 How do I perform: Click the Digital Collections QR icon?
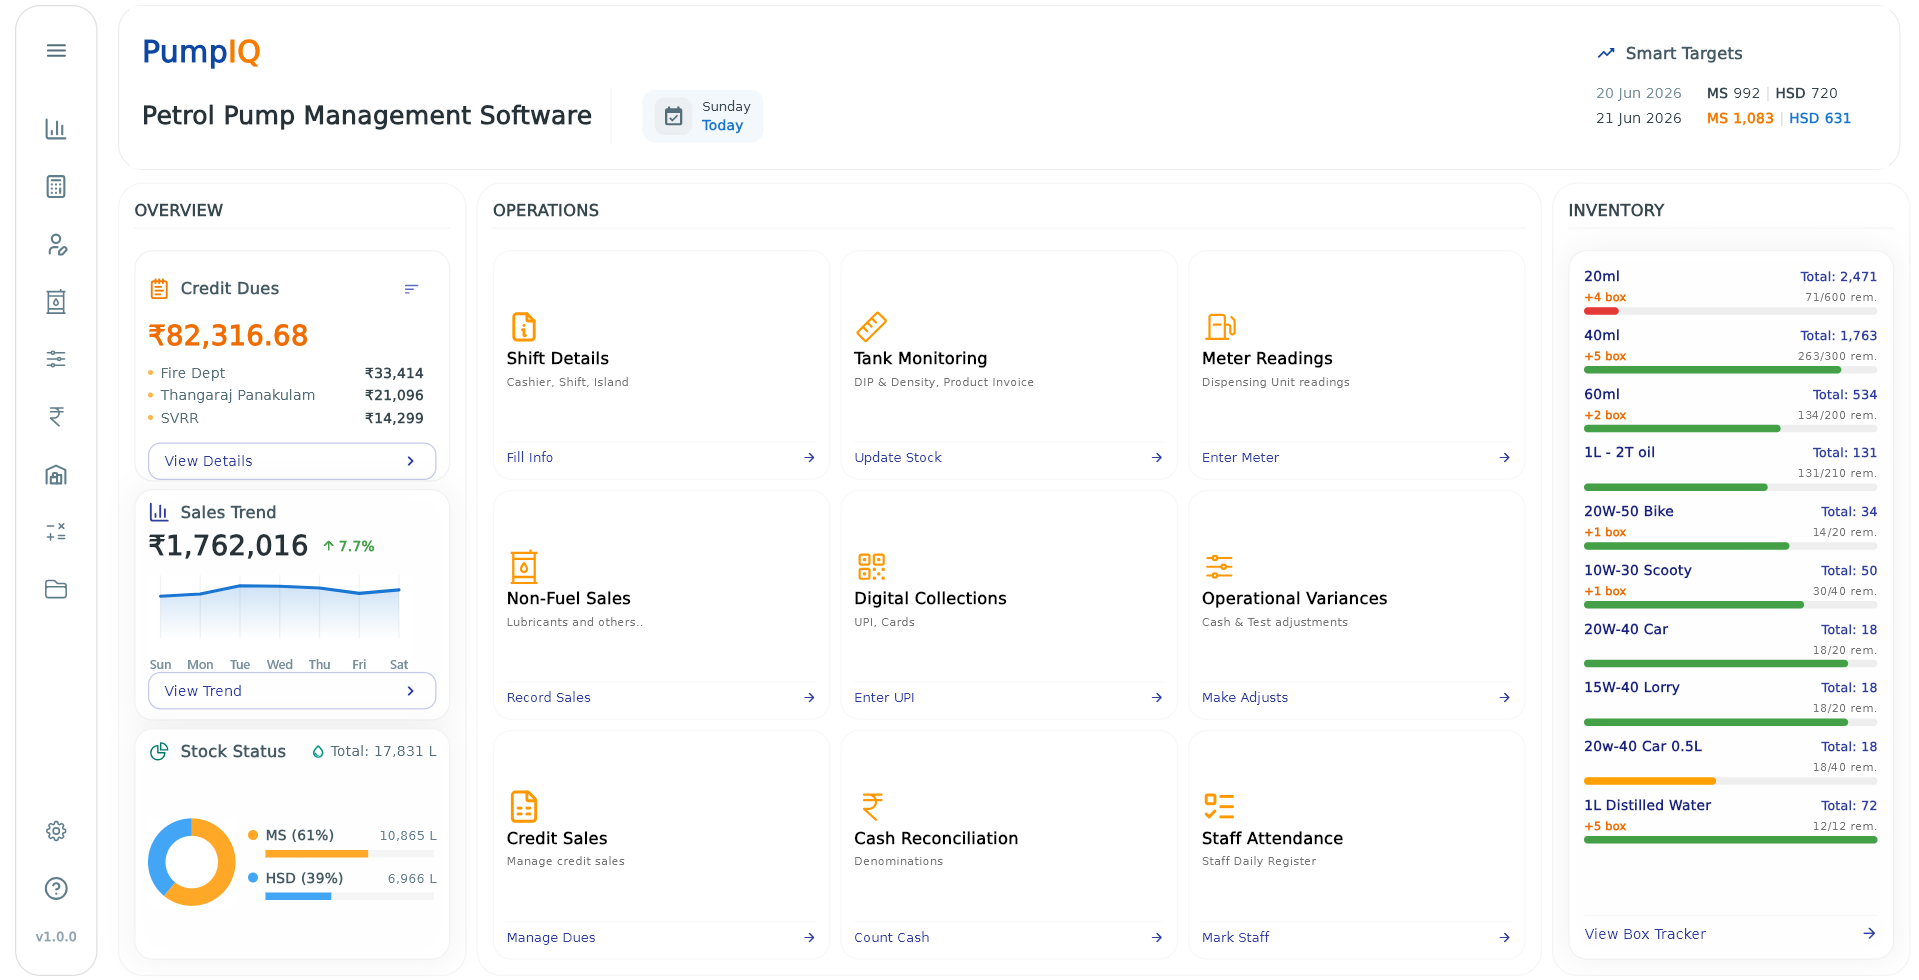[871, 567]
